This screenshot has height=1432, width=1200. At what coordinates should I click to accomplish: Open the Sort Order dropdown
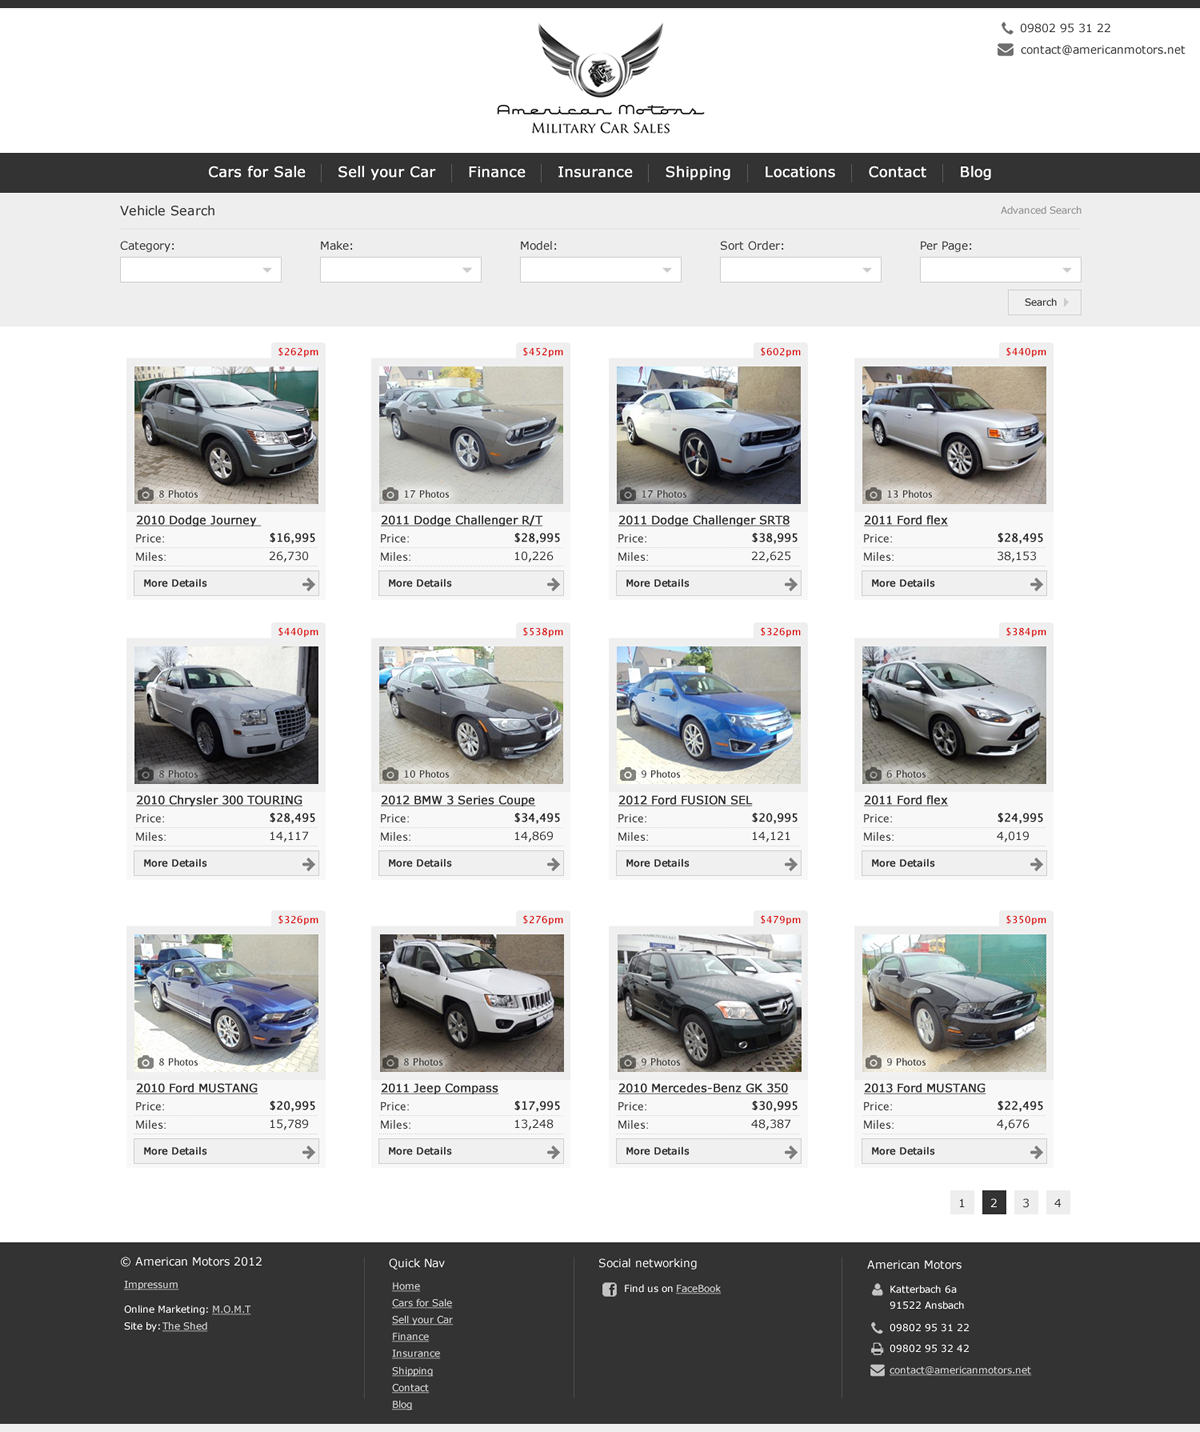click(800, 270)
